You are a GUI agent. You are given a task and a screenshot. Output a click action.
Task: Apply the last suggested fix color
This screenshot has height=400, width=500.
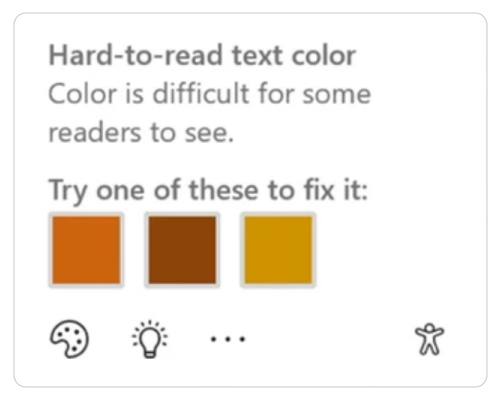pos(278,250)
